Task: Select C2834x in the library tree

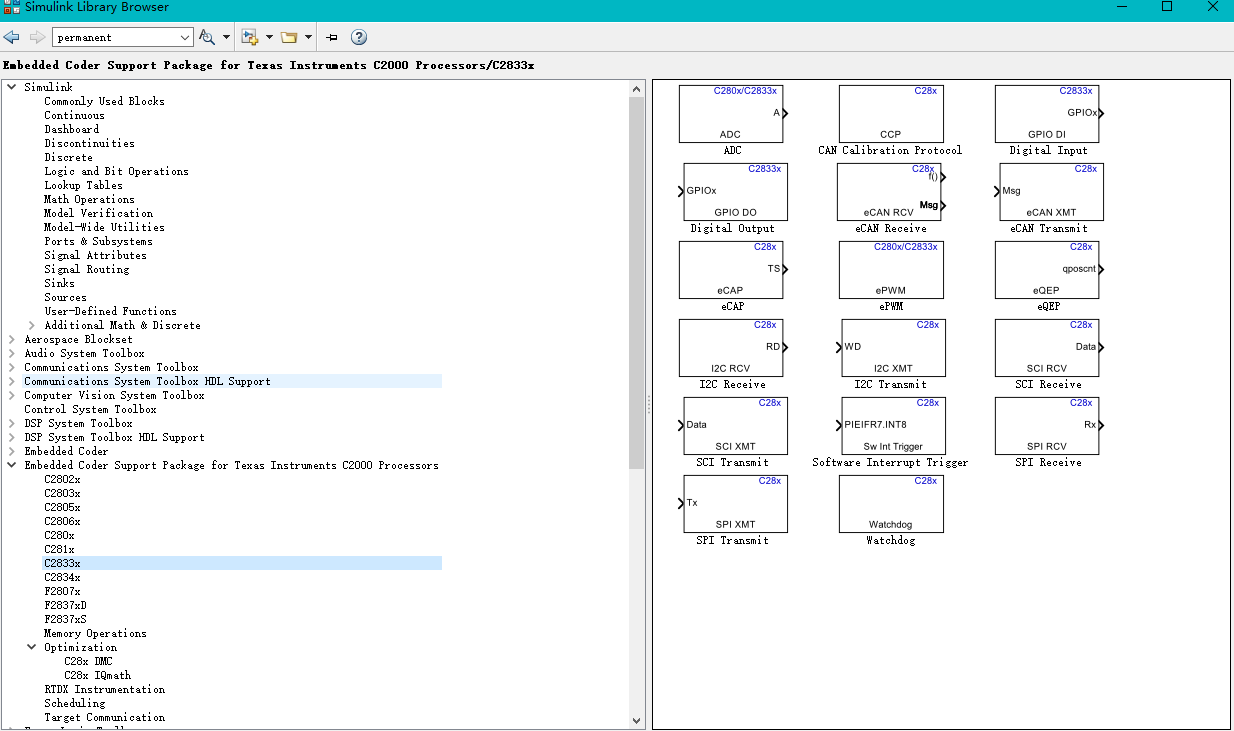Action: point(62,577)
